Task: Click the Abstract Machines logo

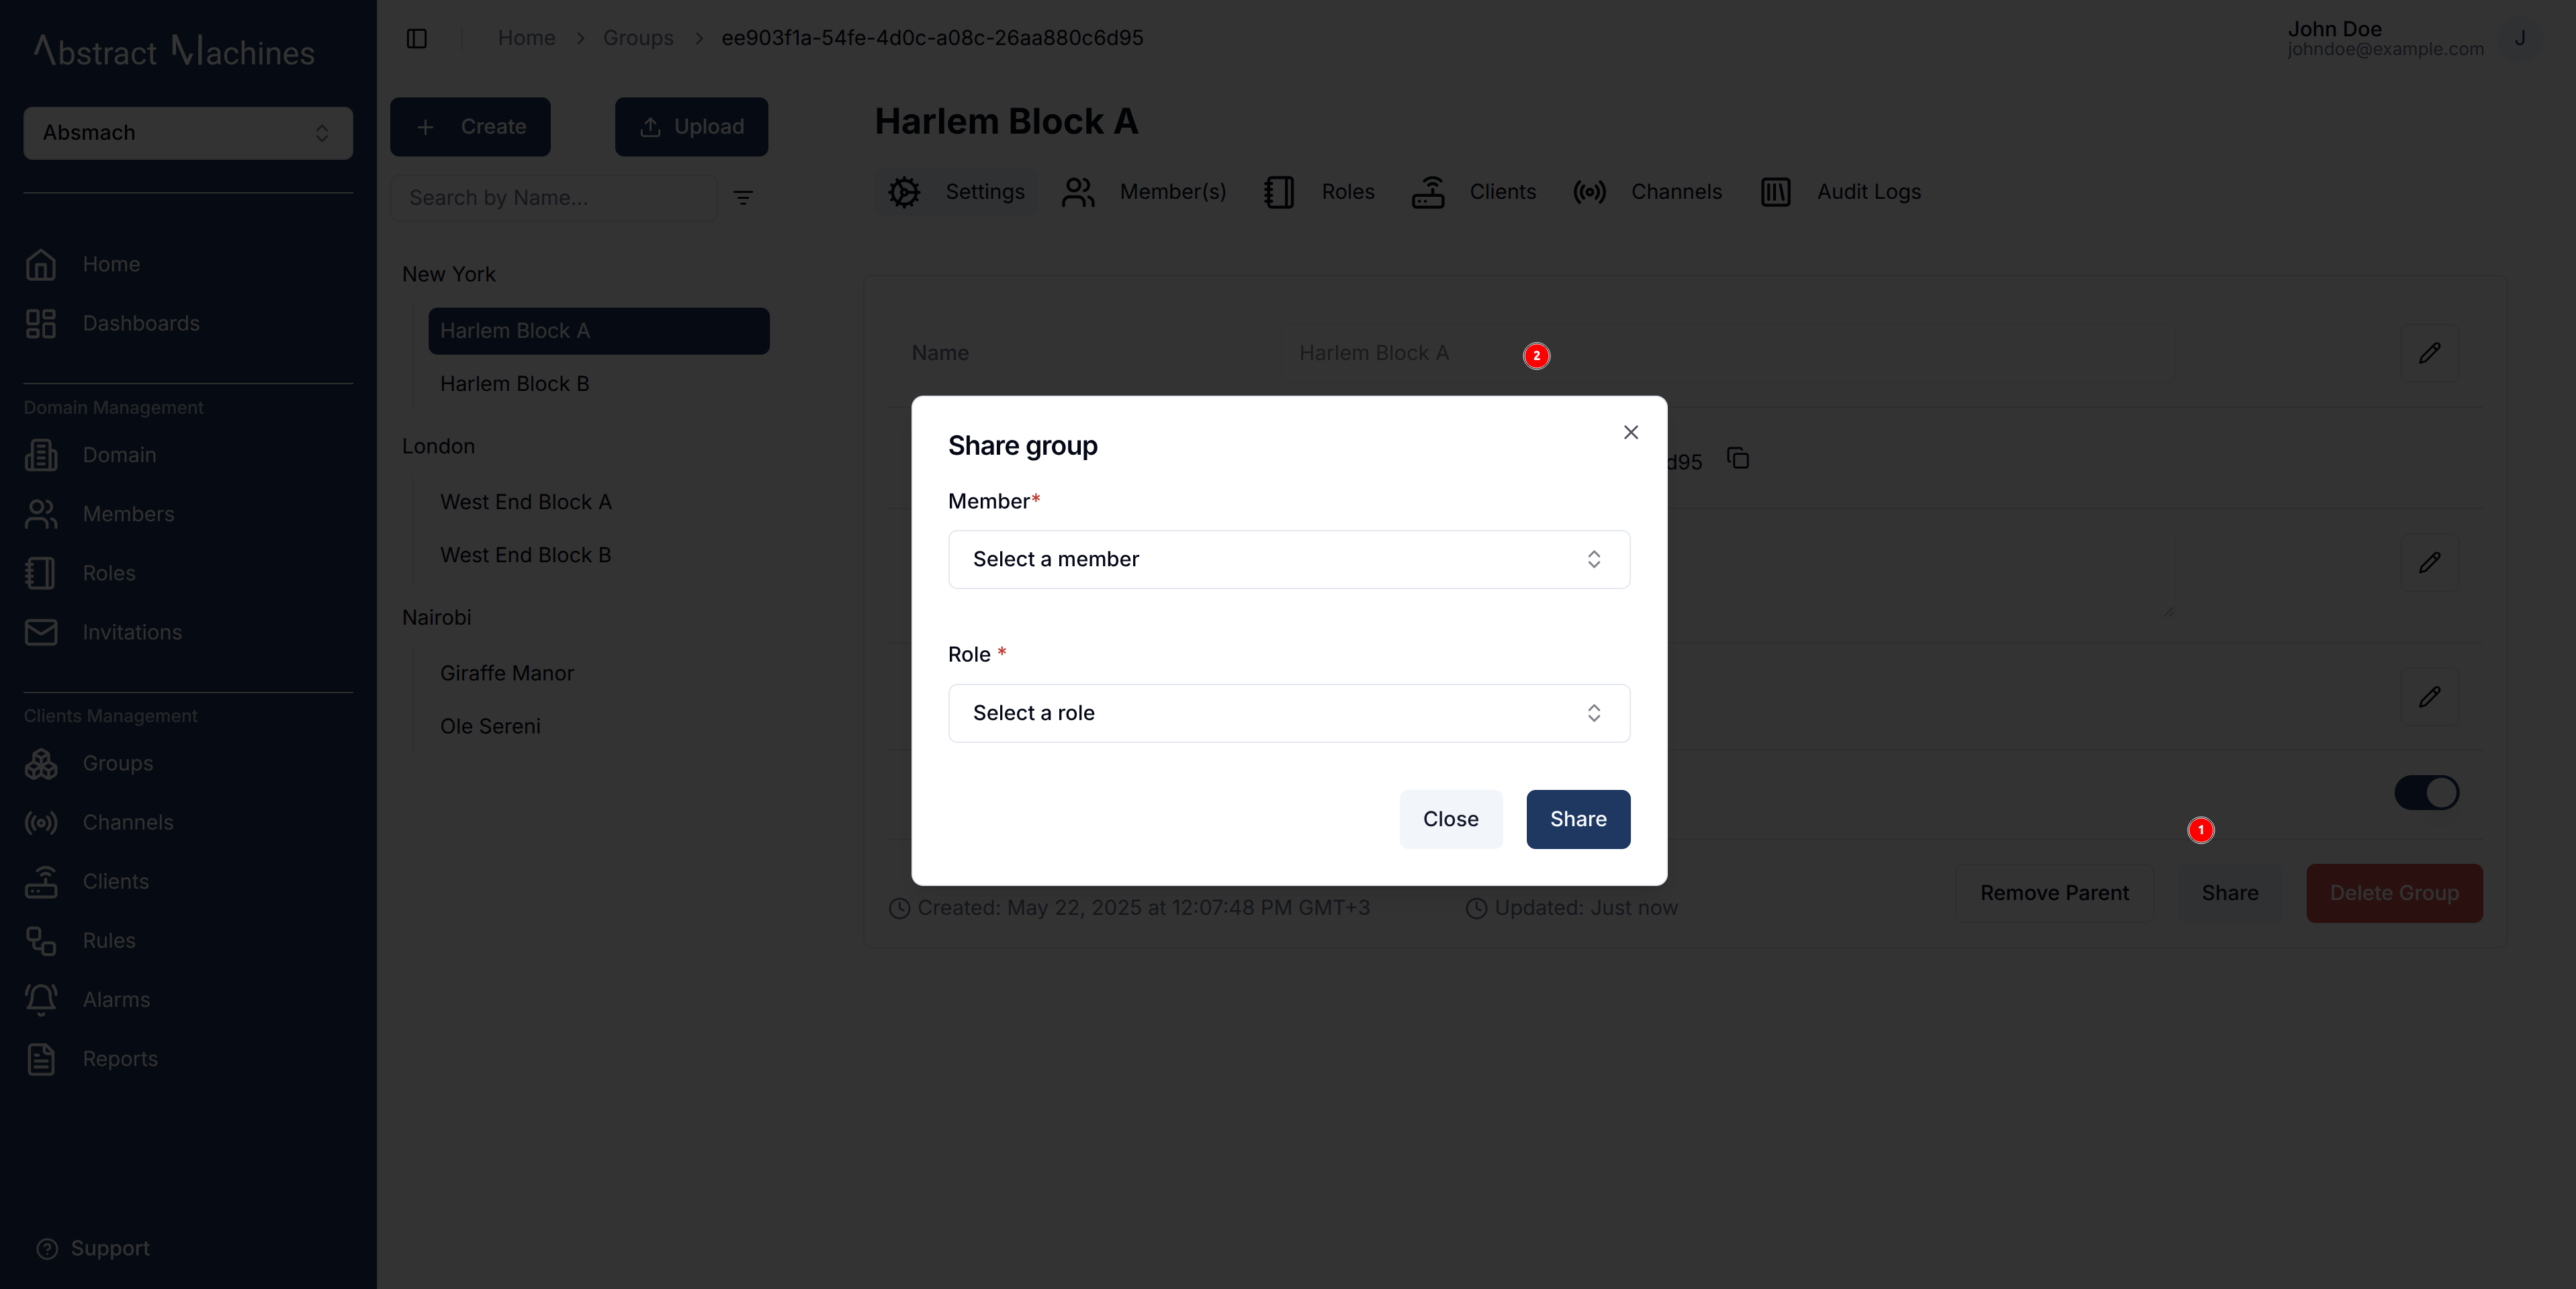Action: click(x=174, y=50)
